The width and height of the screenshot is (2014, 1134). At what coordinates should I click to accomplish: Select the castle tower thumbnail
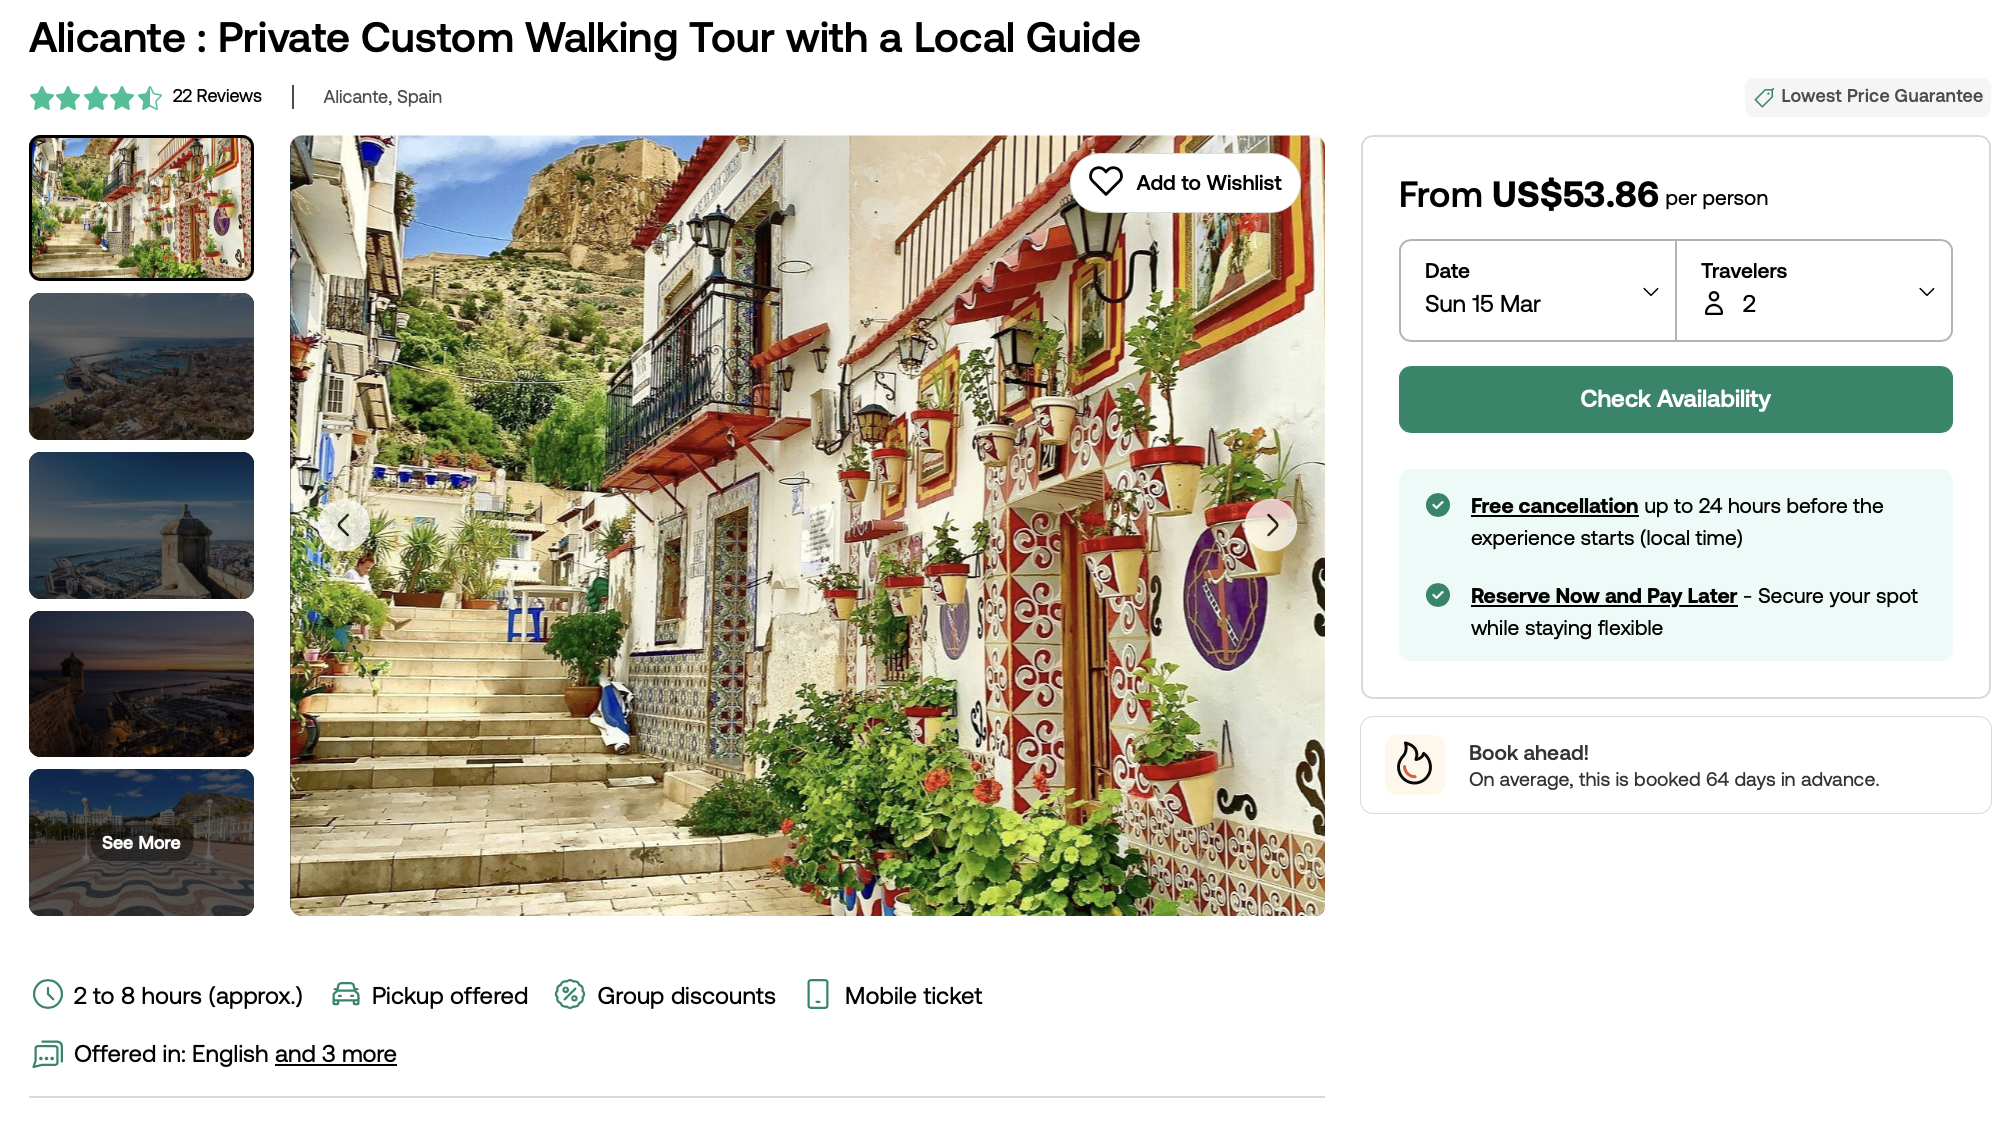(141, 526)
